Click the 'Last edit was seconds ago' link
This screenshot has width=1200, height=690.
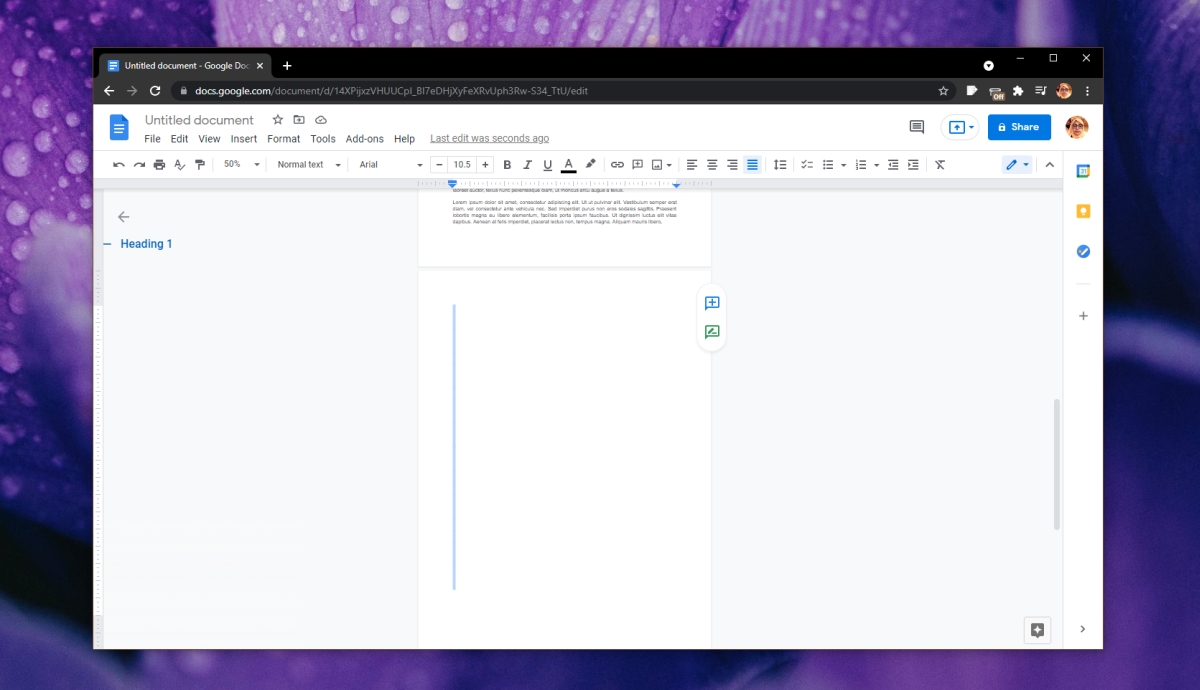click(x=489, y=139)
